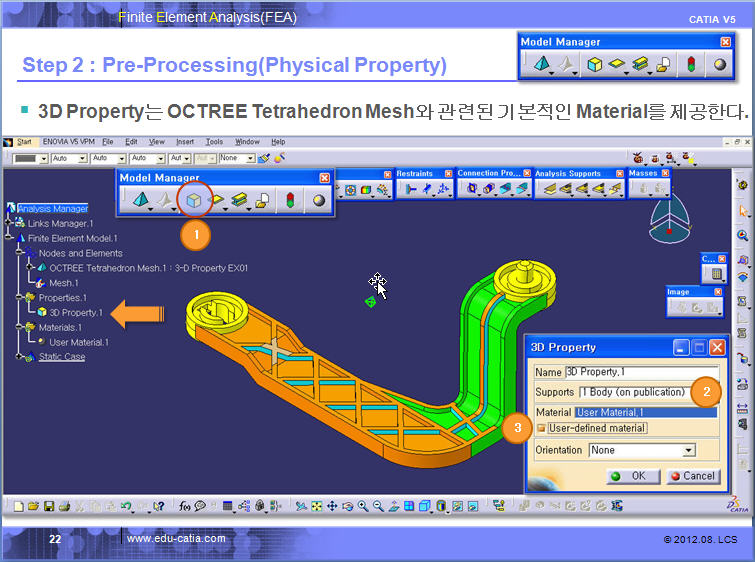This screenshot has width=755, height=562.
Task: Select OCTREE Tetrahedron Mesher in CATIA-window Model Manager
Action: click(x=141, y=199)
